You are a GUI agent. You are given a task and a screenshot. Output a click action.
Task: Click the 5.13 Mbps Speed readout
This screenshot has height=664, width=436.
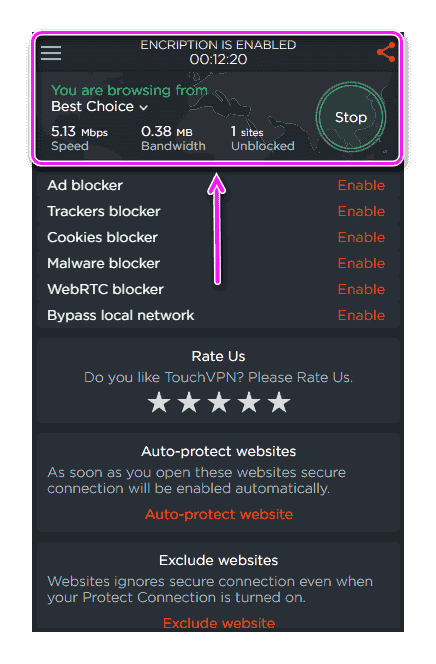79,138
